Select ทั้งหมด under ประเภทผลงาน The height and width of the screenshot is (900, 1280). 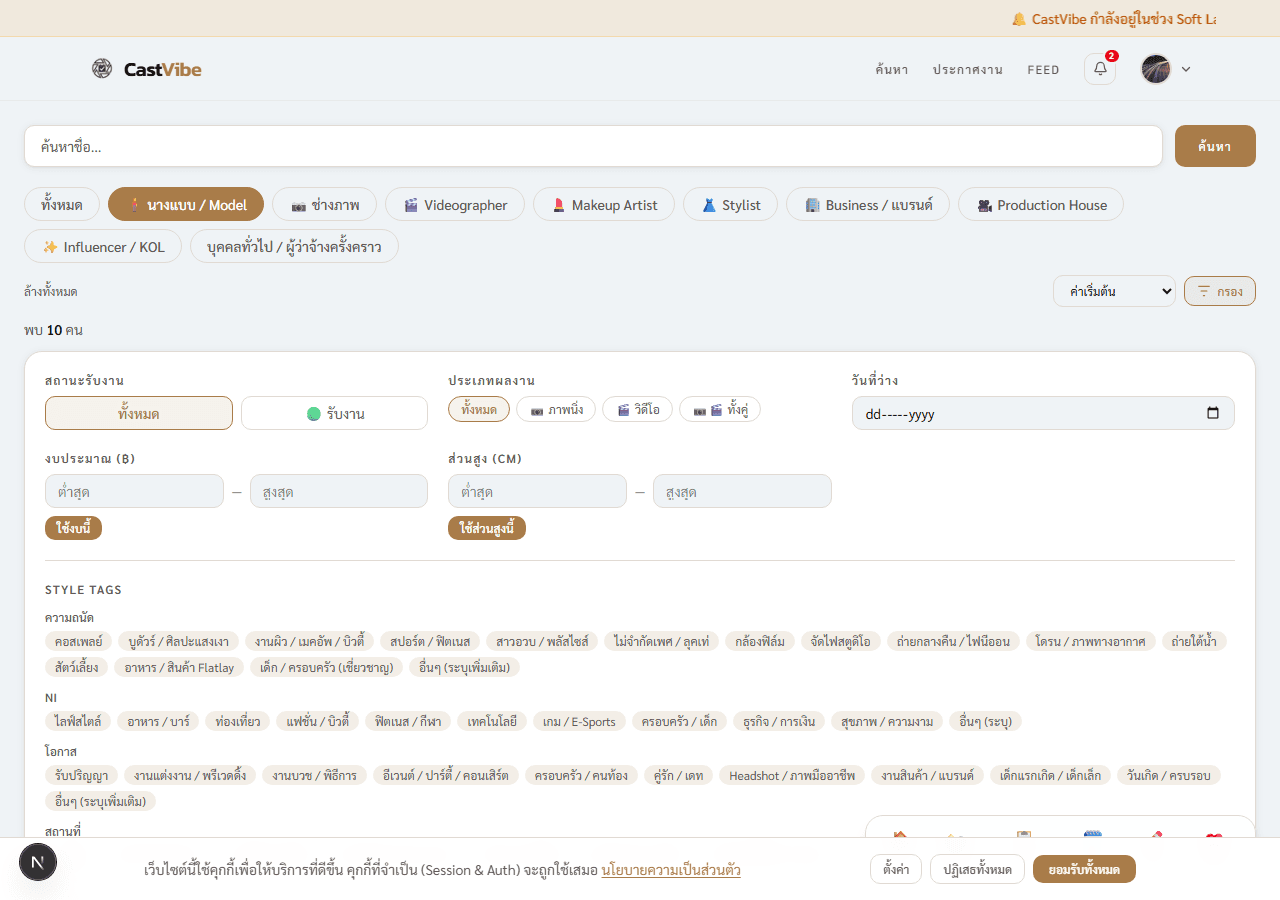tap(479, 409)
